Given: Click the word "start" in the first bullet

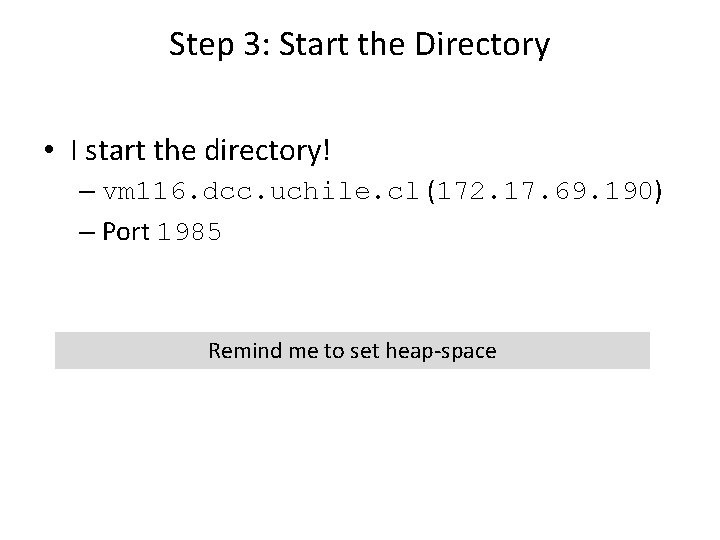Looking at the screenshot, I should (114, 151).
